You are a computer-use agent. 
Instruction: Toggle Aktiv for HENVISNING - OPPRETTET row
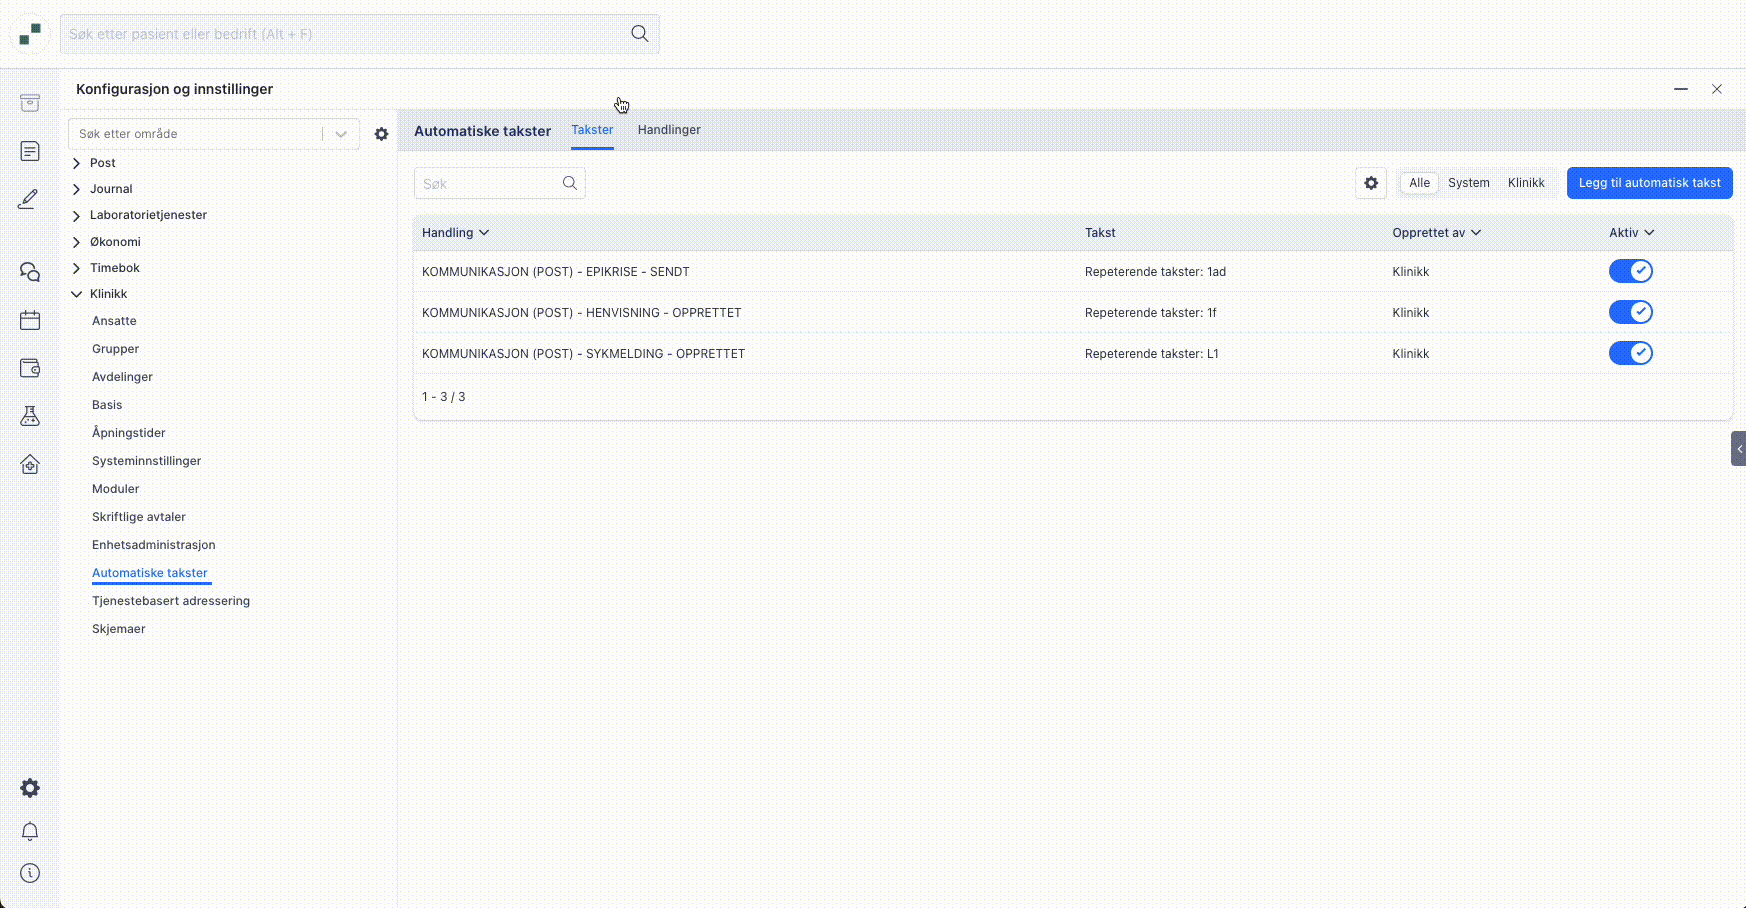1631,312
